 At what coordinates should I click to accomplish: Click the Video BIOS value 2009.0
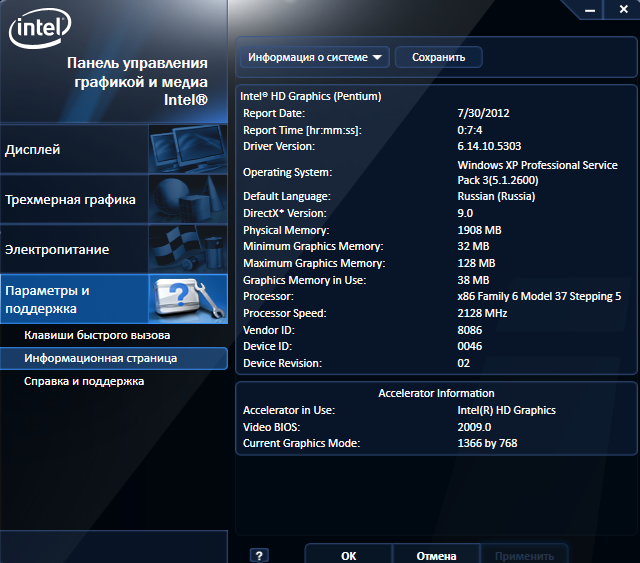pos(474,427)
